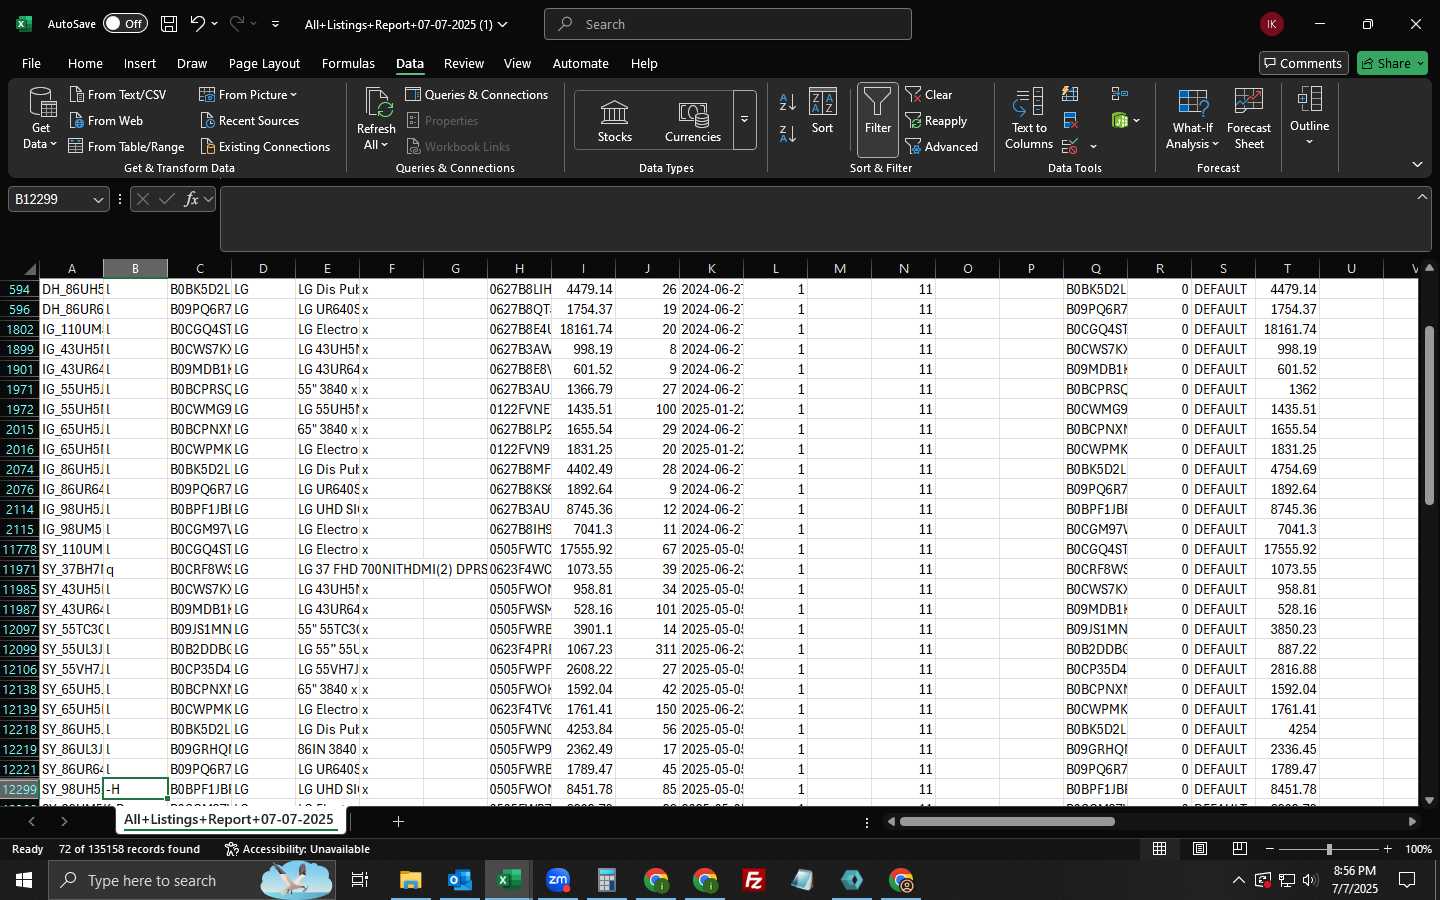Click the Insert Function fx icon
Viewport: 1440px width, 900px height.
(x=191, y=199)
